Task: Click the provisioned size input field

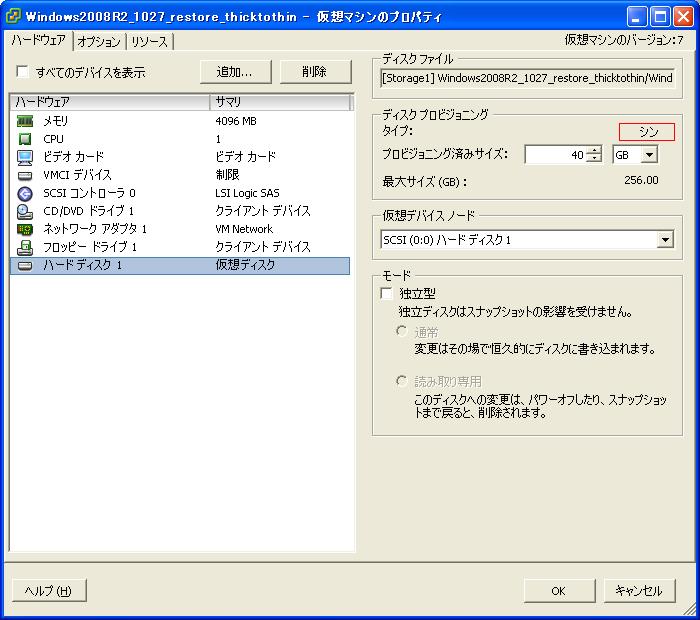Action: coord(556,155)
